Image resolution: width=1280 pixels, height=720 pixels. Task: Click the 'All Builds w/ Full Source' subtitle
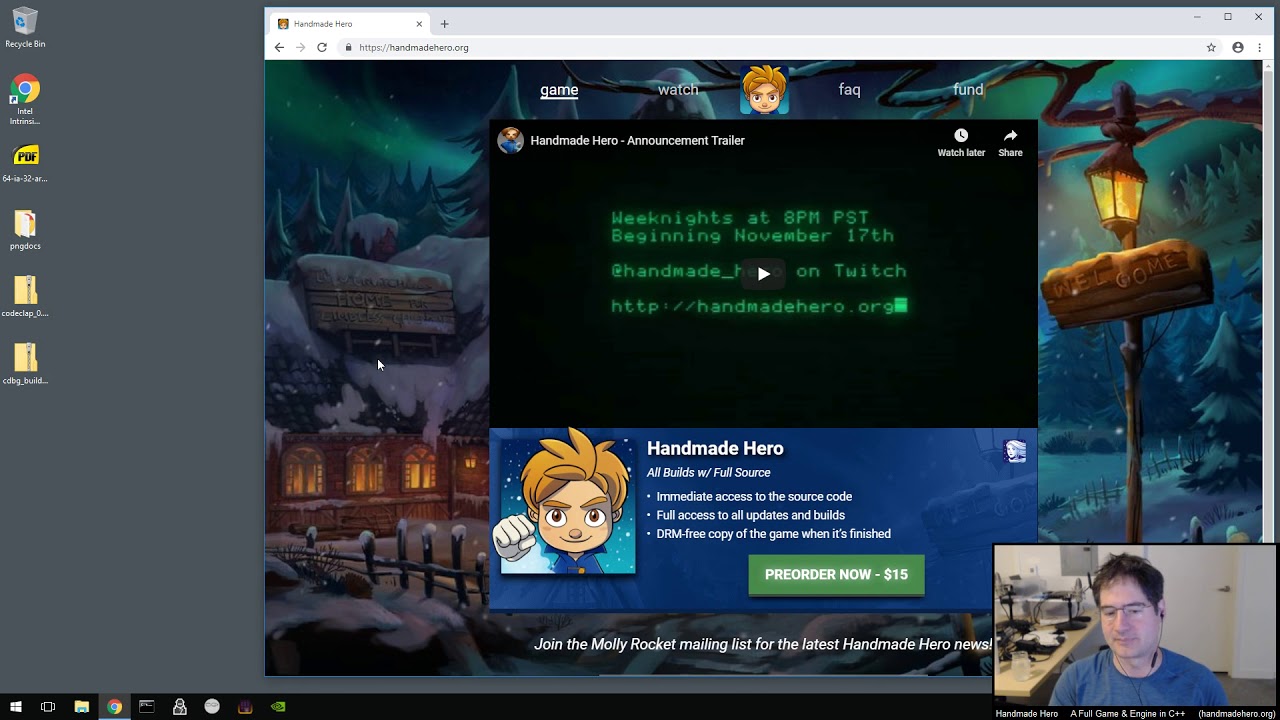point(708,473)
